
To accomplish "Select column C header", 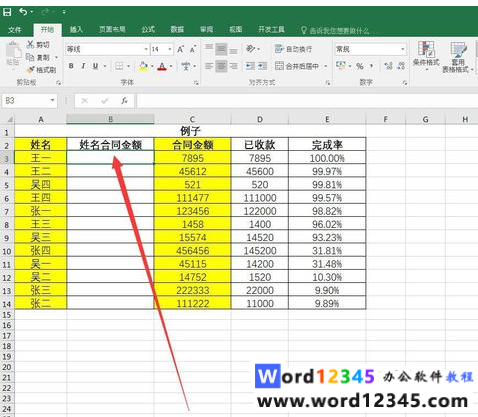I will pyautogui.click(x=192, y=119).
